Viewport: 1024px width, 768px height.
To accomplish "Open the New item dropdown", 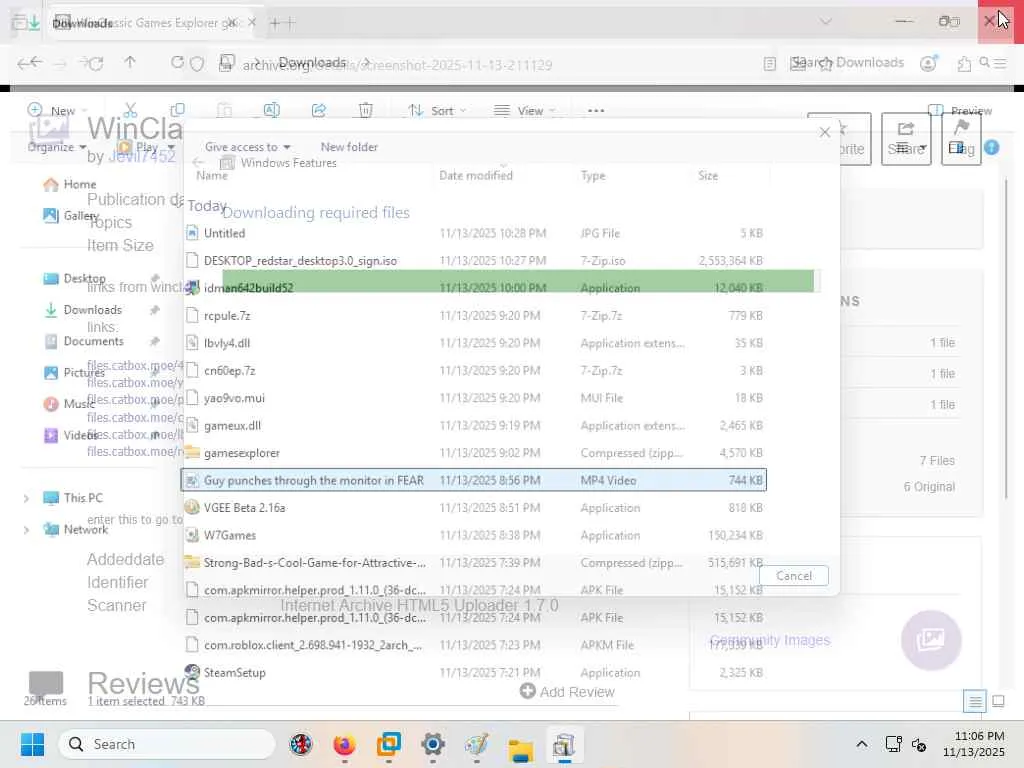I will coord(57,110).
